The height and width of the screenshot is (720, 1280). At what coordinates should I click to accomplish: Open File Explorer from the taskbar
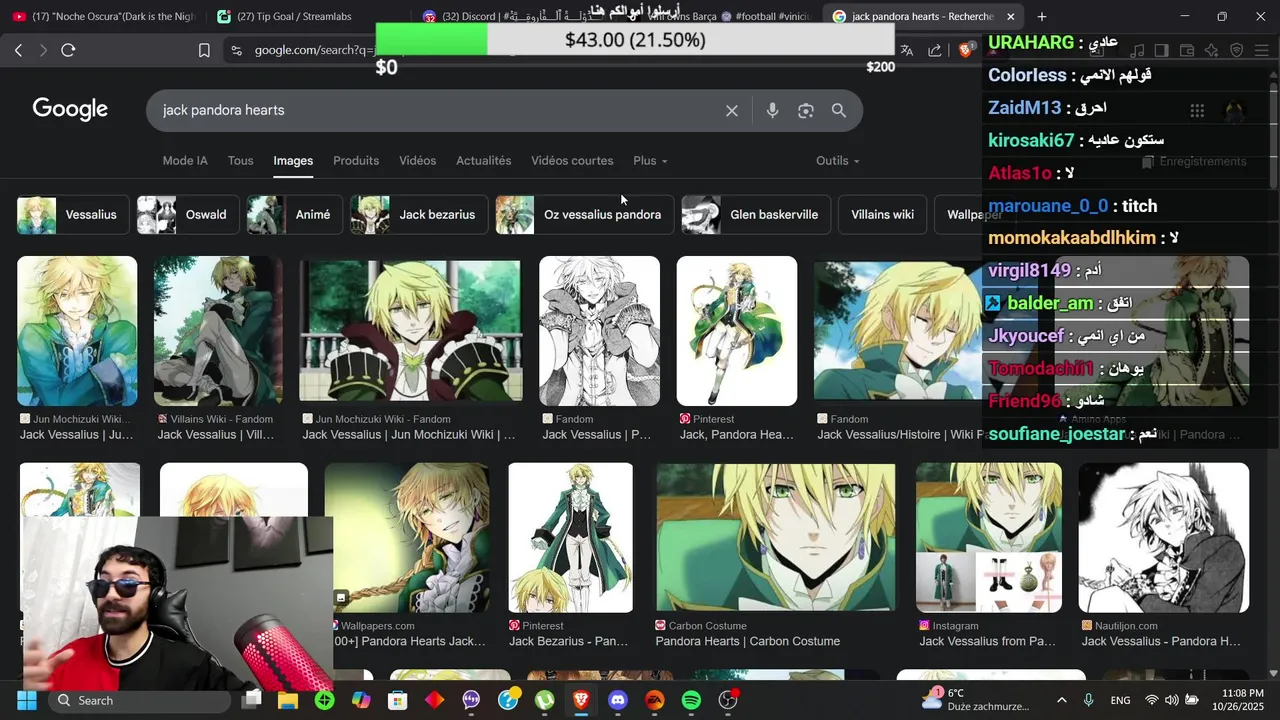(x=288, y=700)
